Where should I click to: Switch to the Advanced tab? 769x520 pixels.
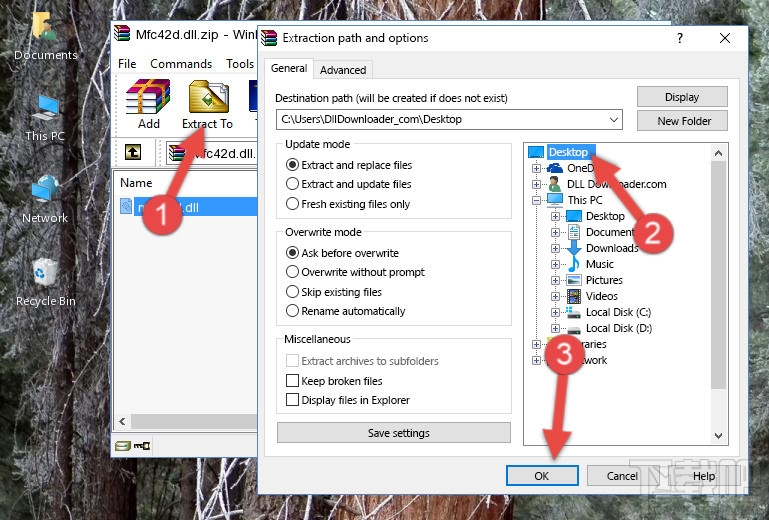[x=343, y=70]
